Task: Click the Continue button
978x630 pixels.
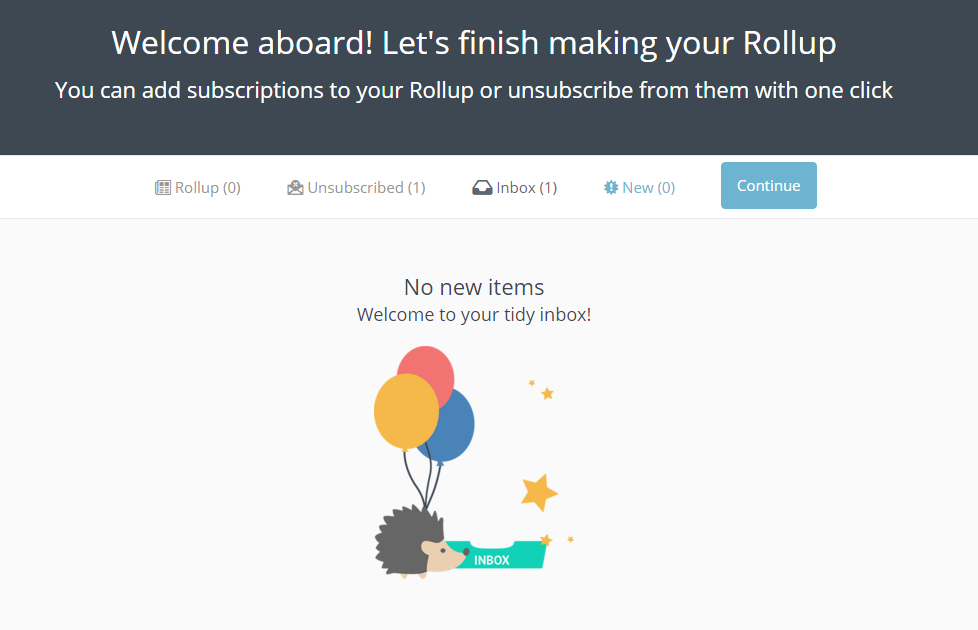Action: pyautogui.click(x=768, y=186)
